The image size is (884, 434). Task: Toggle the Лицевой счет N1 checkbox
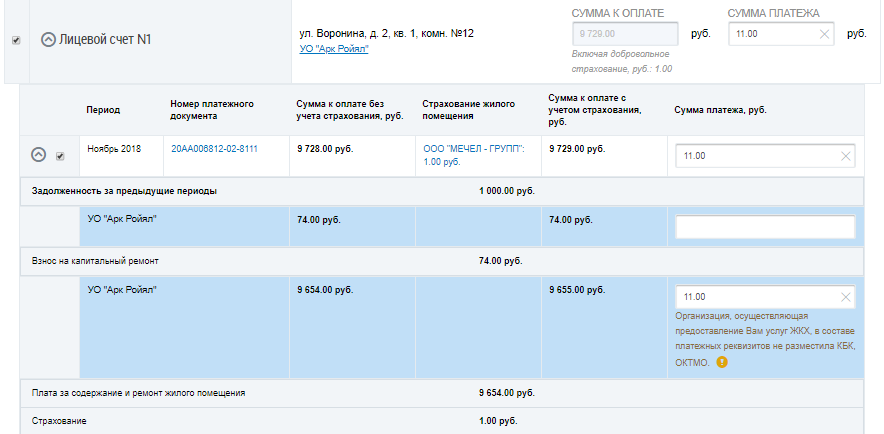[x=14, y=40]
